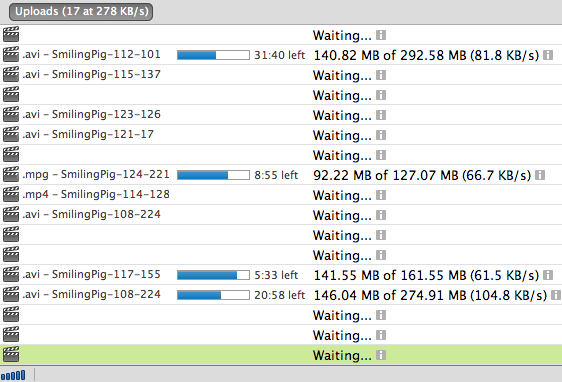Image resolution: width=562 pixels, height=382 pixels.
Task: Click the first unnamed waiting row's clapperboard icon
Action: 11,34
